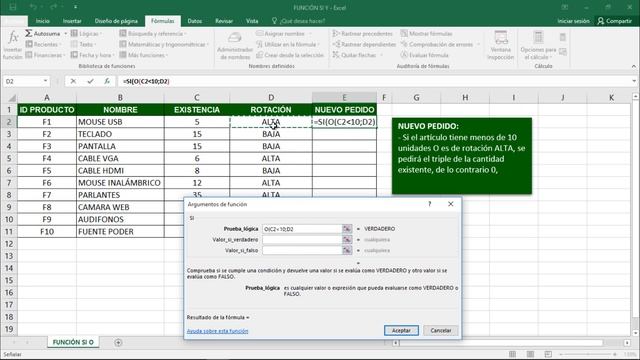The image size is (640, 360).
Task: Expand Autosuma dropdown arrow
Action: click(65, 33)
